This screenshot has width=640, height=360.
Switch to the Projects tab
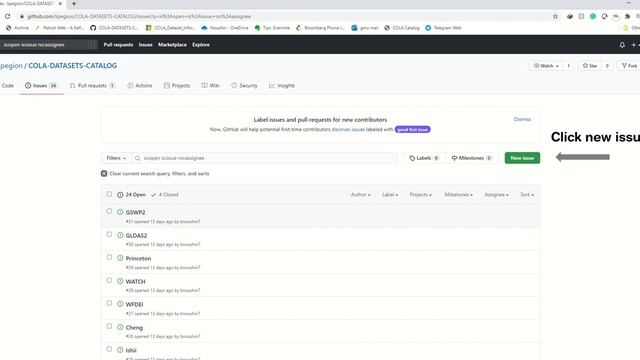point(177,86)
